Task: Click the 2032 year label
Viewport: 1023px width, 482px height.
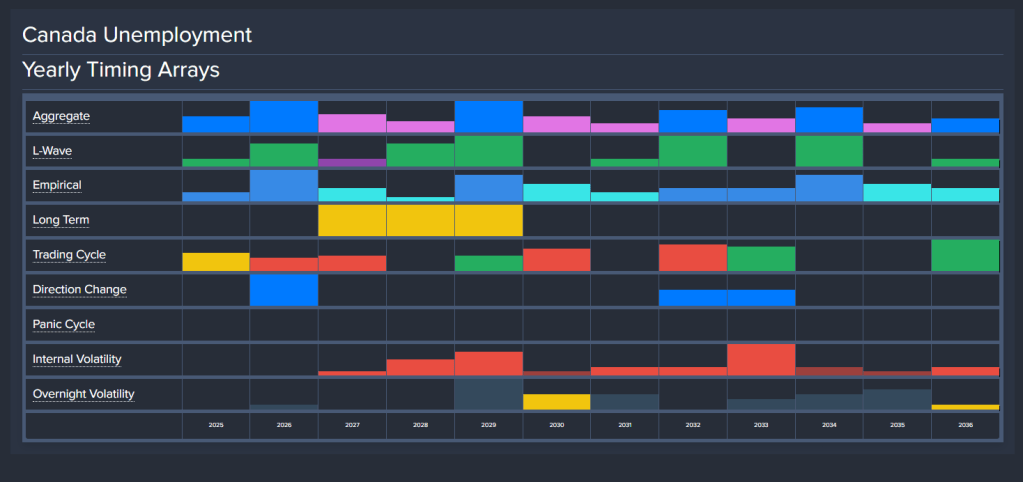Action: (693, 425)
